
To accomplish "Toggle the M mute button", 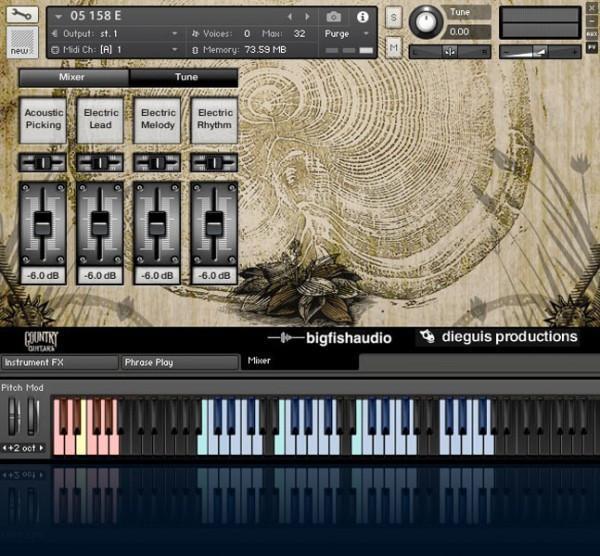I will tap(393, 48).
